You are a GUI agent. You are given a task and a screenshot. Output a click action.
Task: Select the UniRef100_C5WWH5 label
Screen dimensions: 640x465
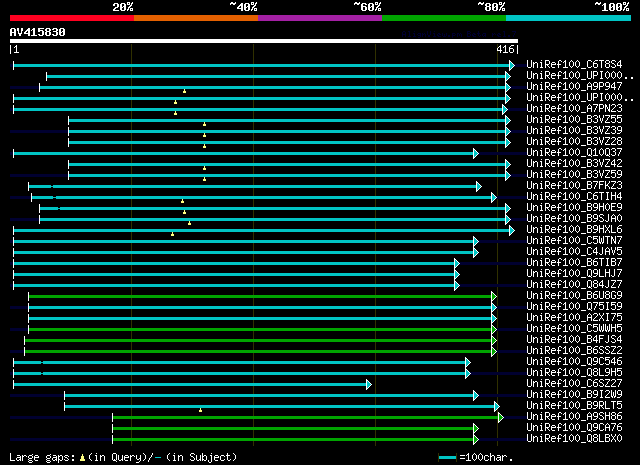[574, 329]
